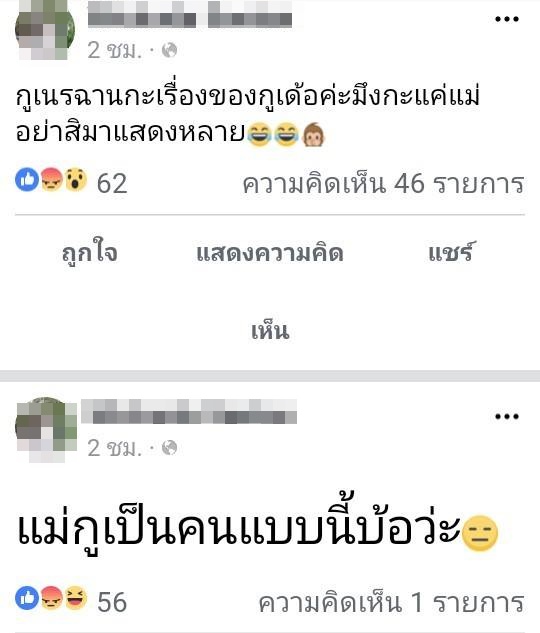Click angry reaction icon on first post
540x633 pixels.
pos(52,180)
